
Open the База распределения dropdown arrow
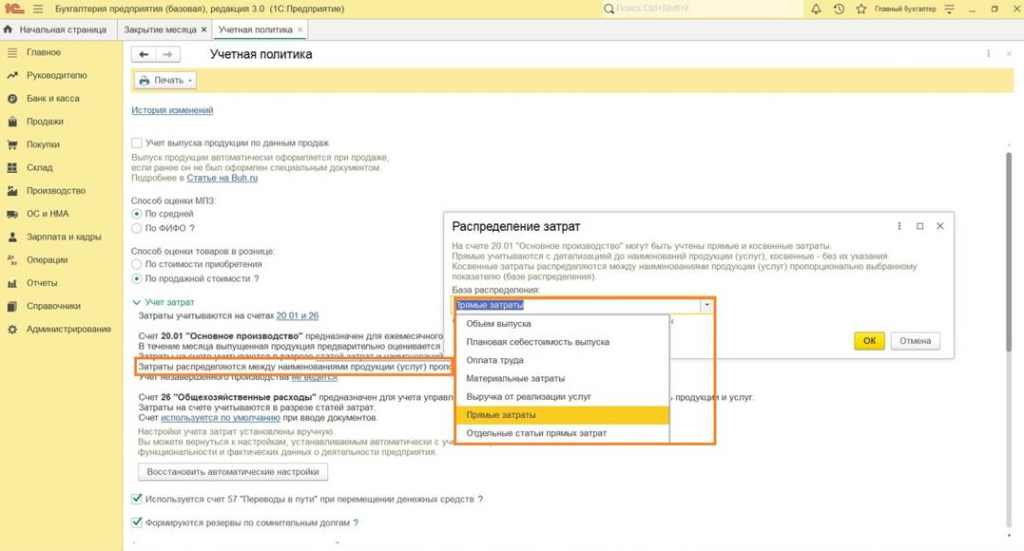pos(707,305)
